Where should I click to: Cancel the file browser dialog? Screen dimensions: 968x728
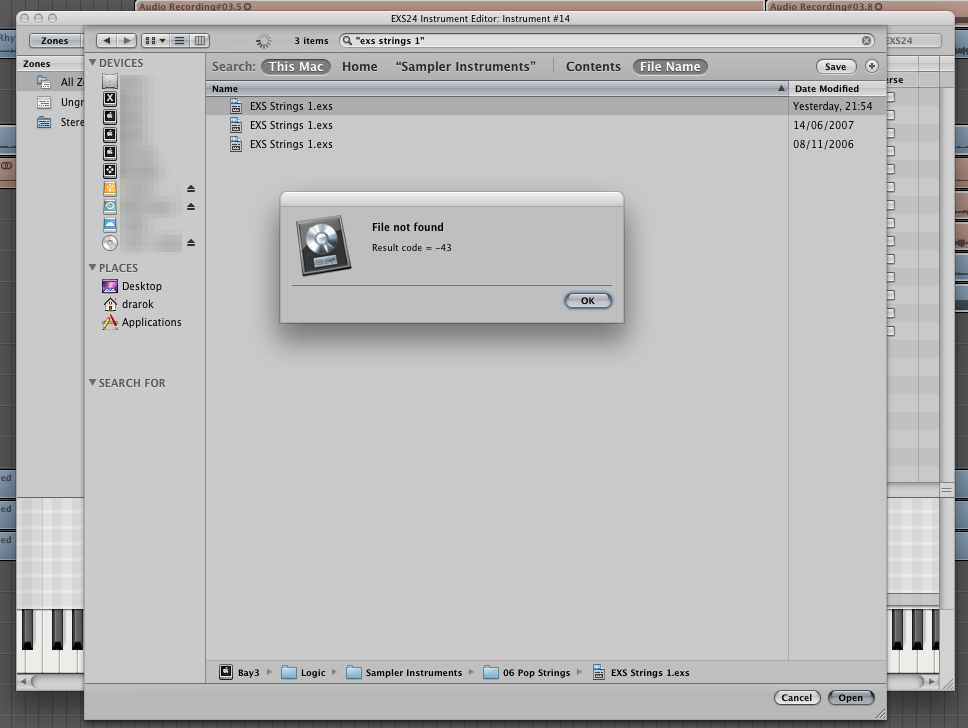[796, 698]
